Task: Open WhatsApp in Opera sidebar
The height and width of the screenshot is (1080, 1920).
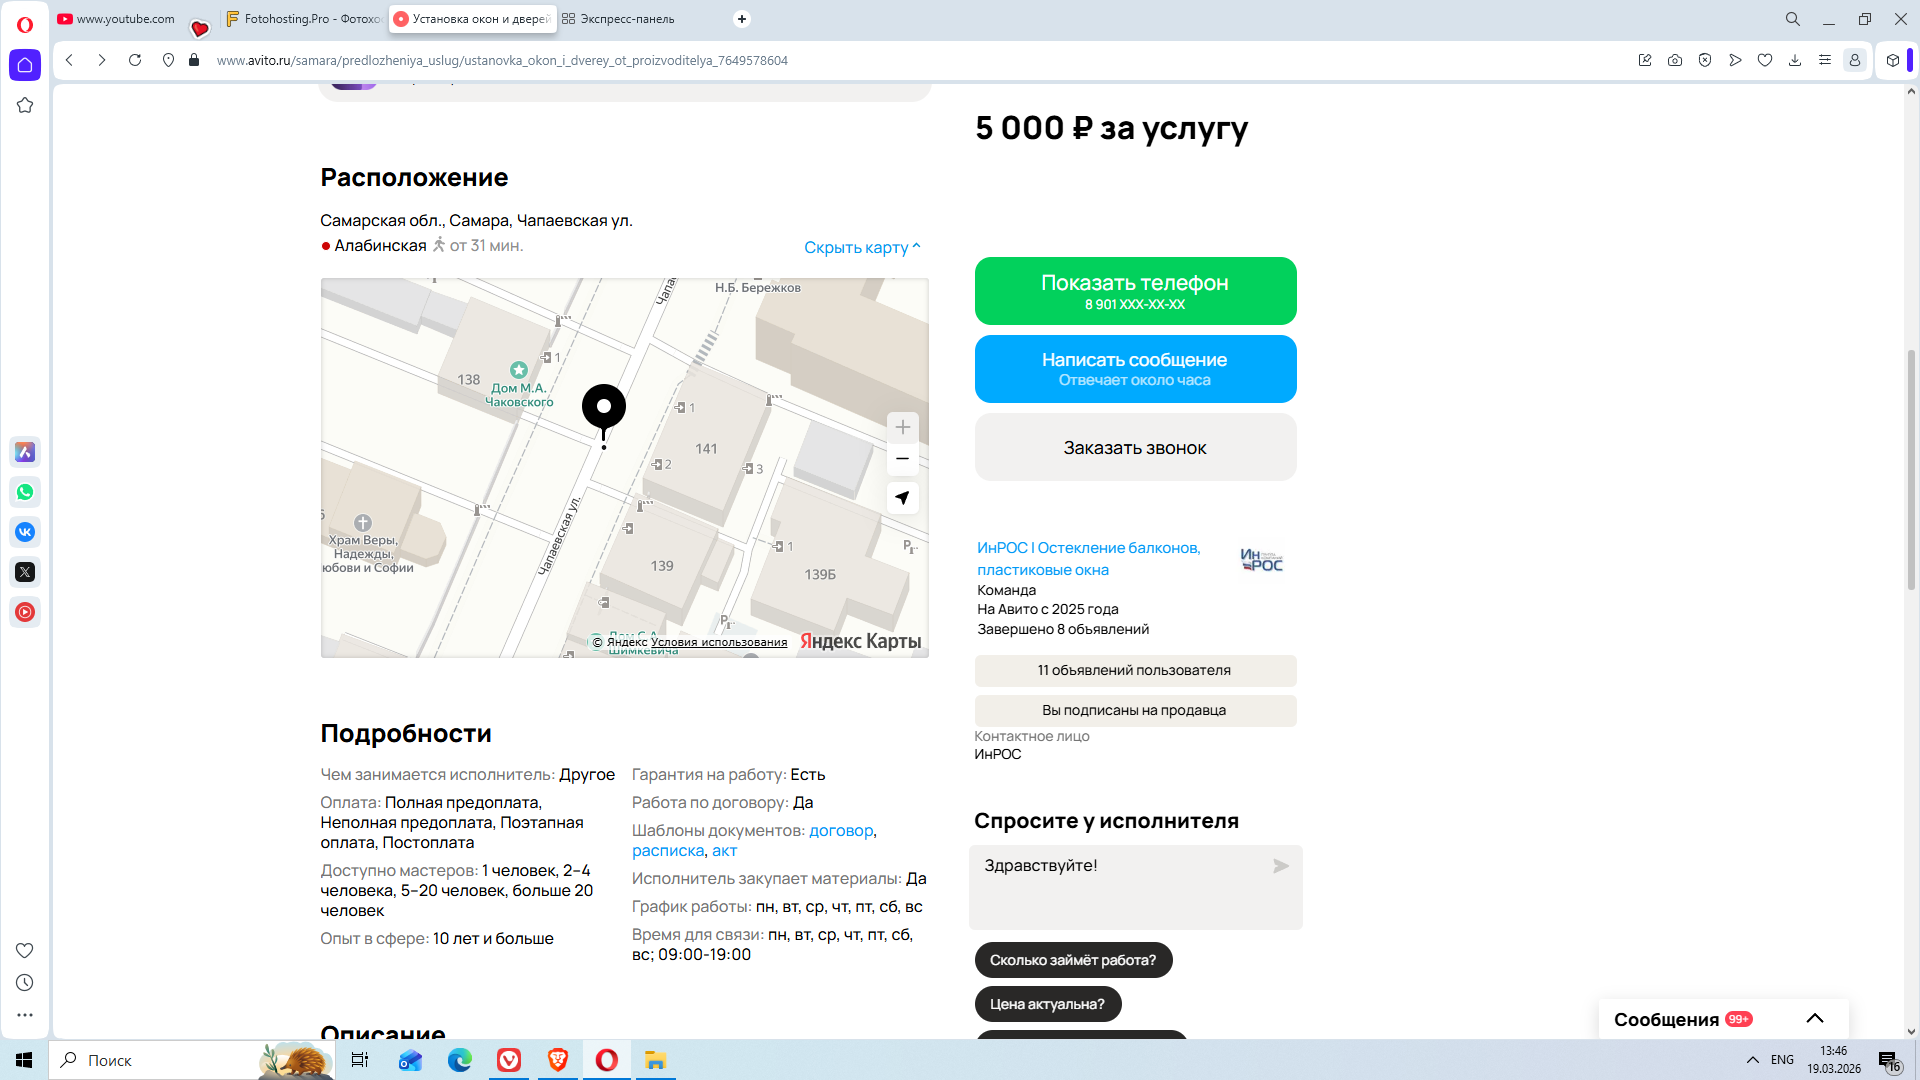Action: point(25,492)
